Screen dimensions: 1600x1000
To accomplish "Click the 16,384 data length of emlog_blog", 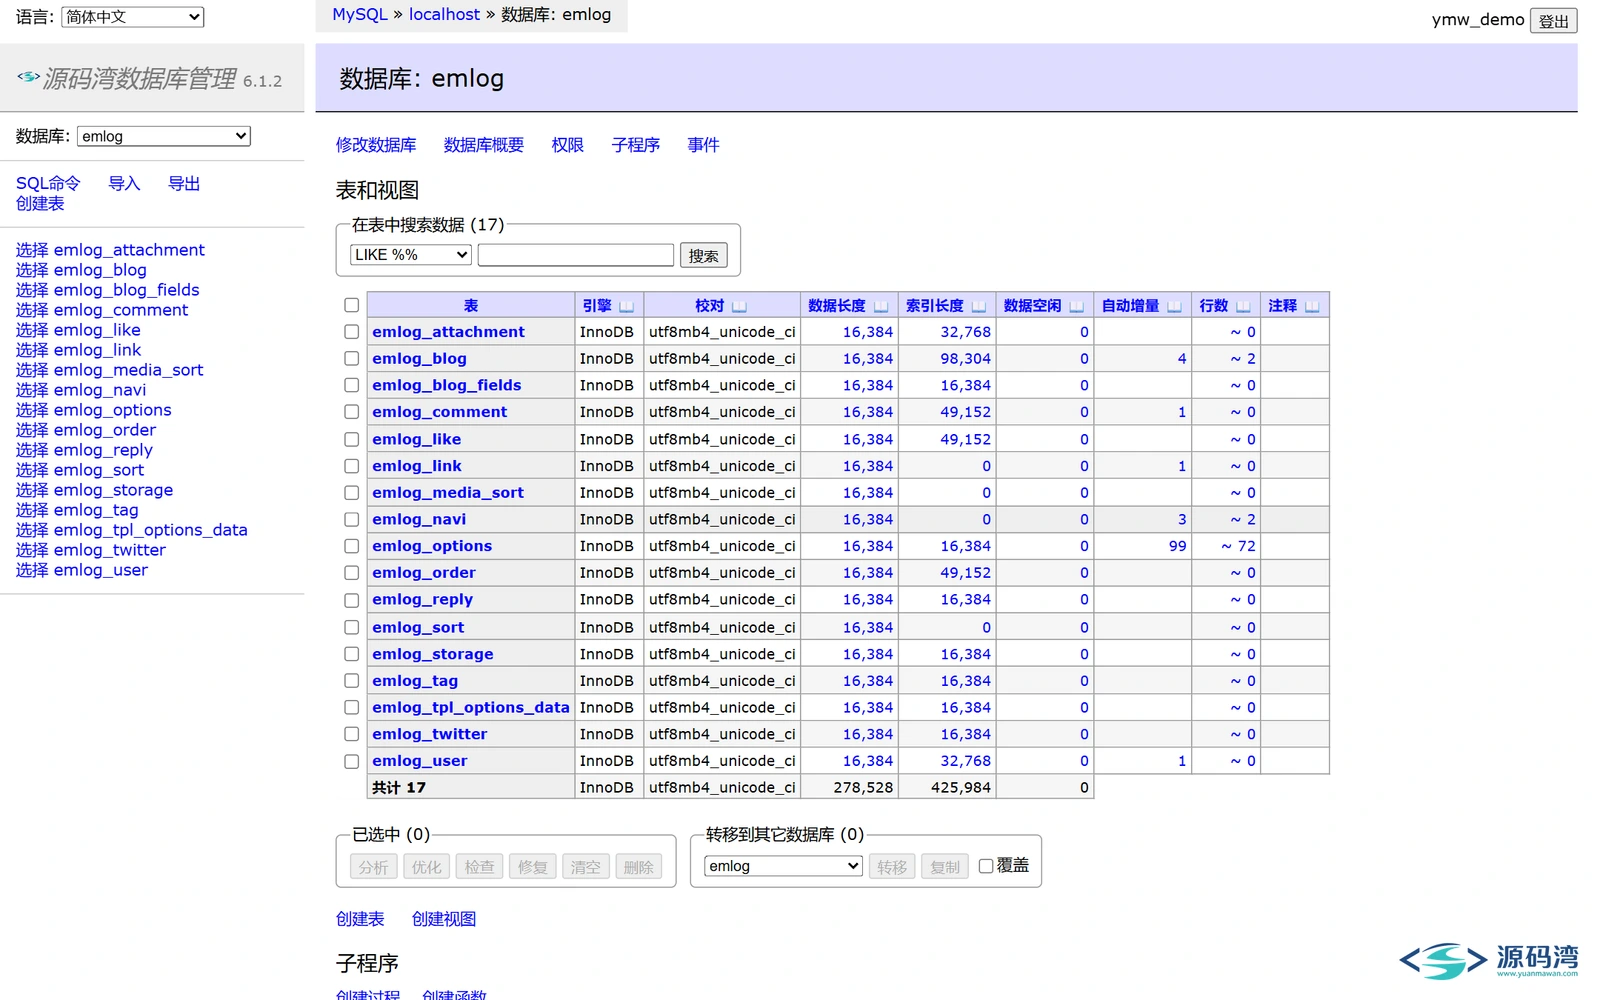I will [x=868, y=358].
